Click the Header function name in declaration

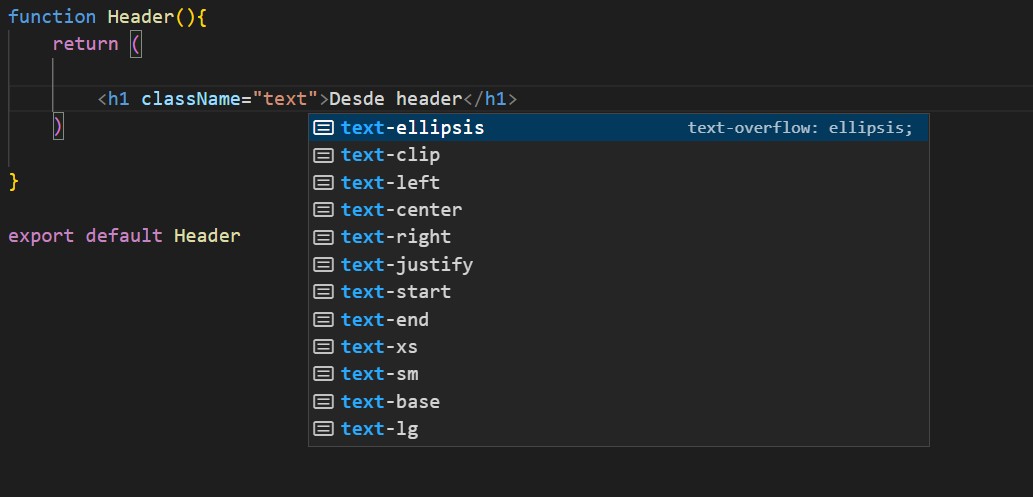click(140, 17)
